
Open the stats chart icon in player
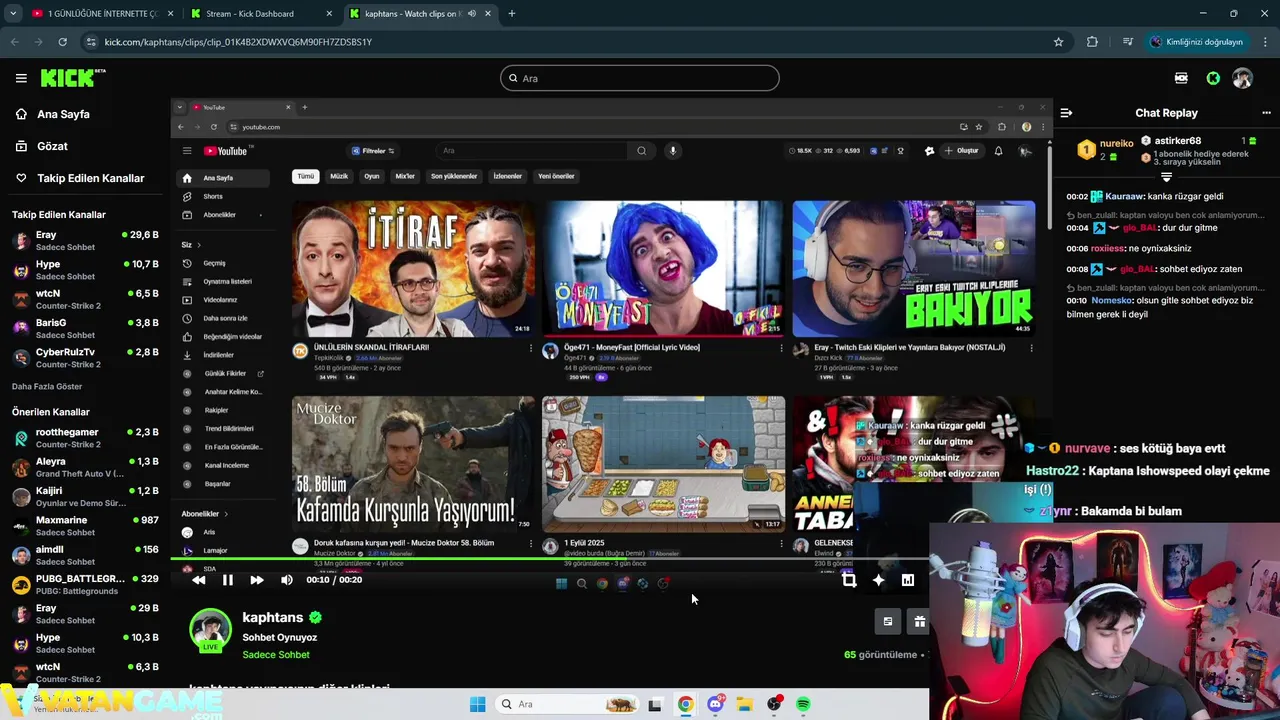(x=907, y=580)
